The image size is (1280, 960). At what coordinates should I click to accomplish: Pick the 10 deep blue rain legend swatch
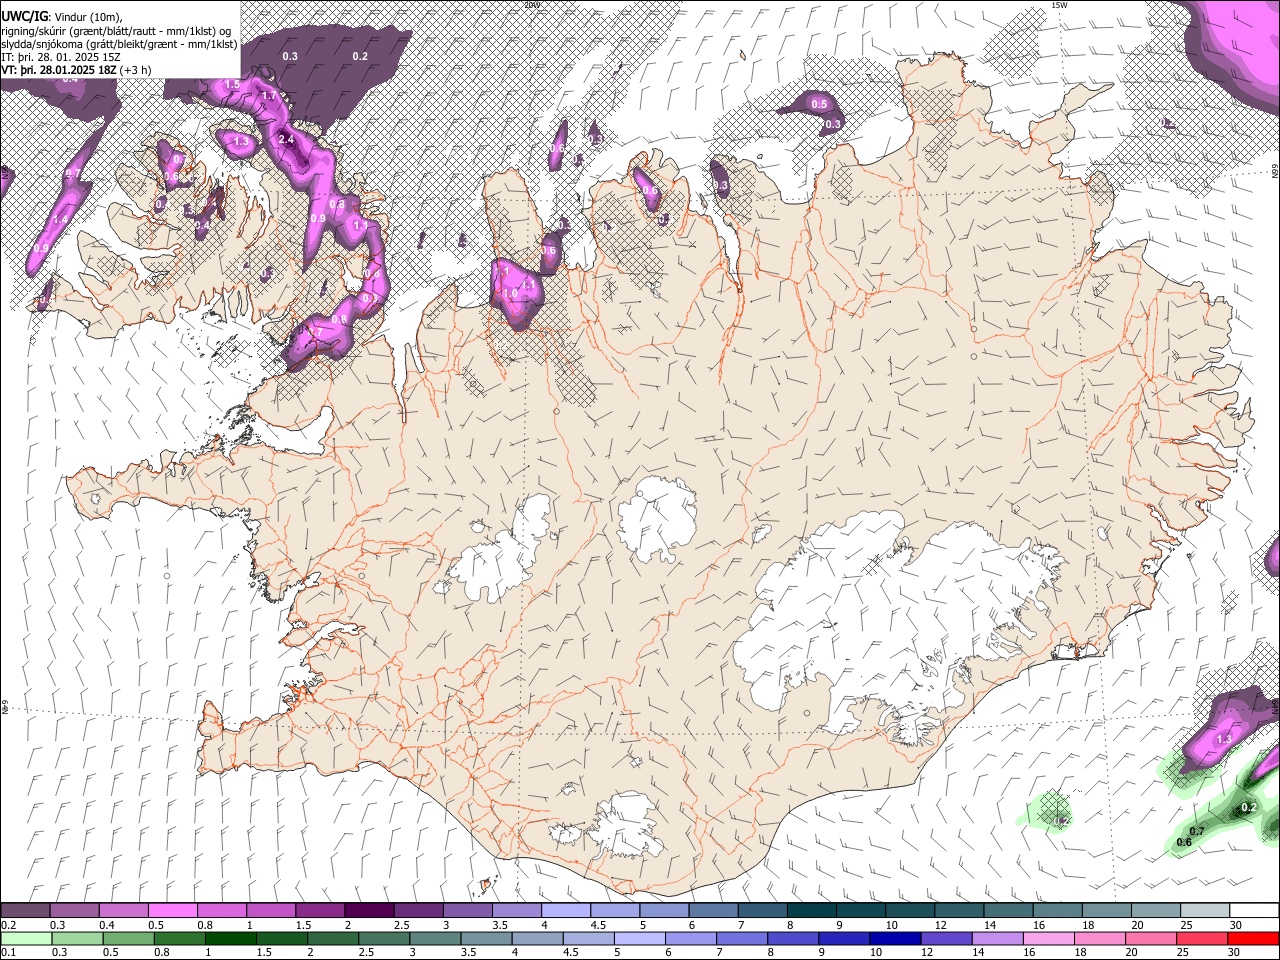893,938
